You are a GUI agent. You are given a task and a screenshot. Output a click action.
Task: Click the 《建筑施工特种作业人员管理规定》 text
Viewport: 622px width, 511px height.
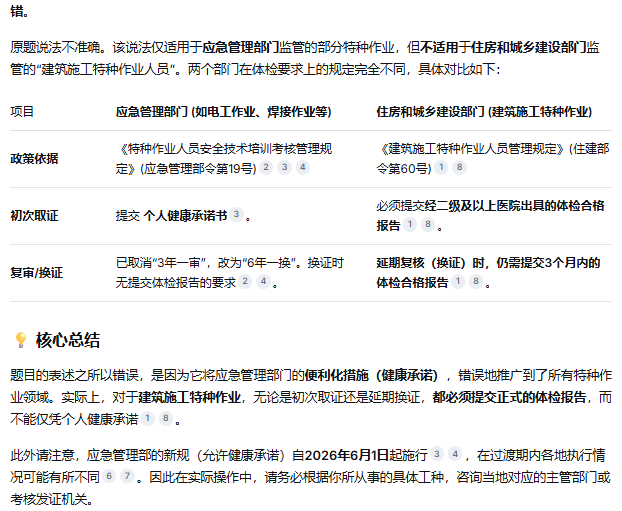coord(471,149)
